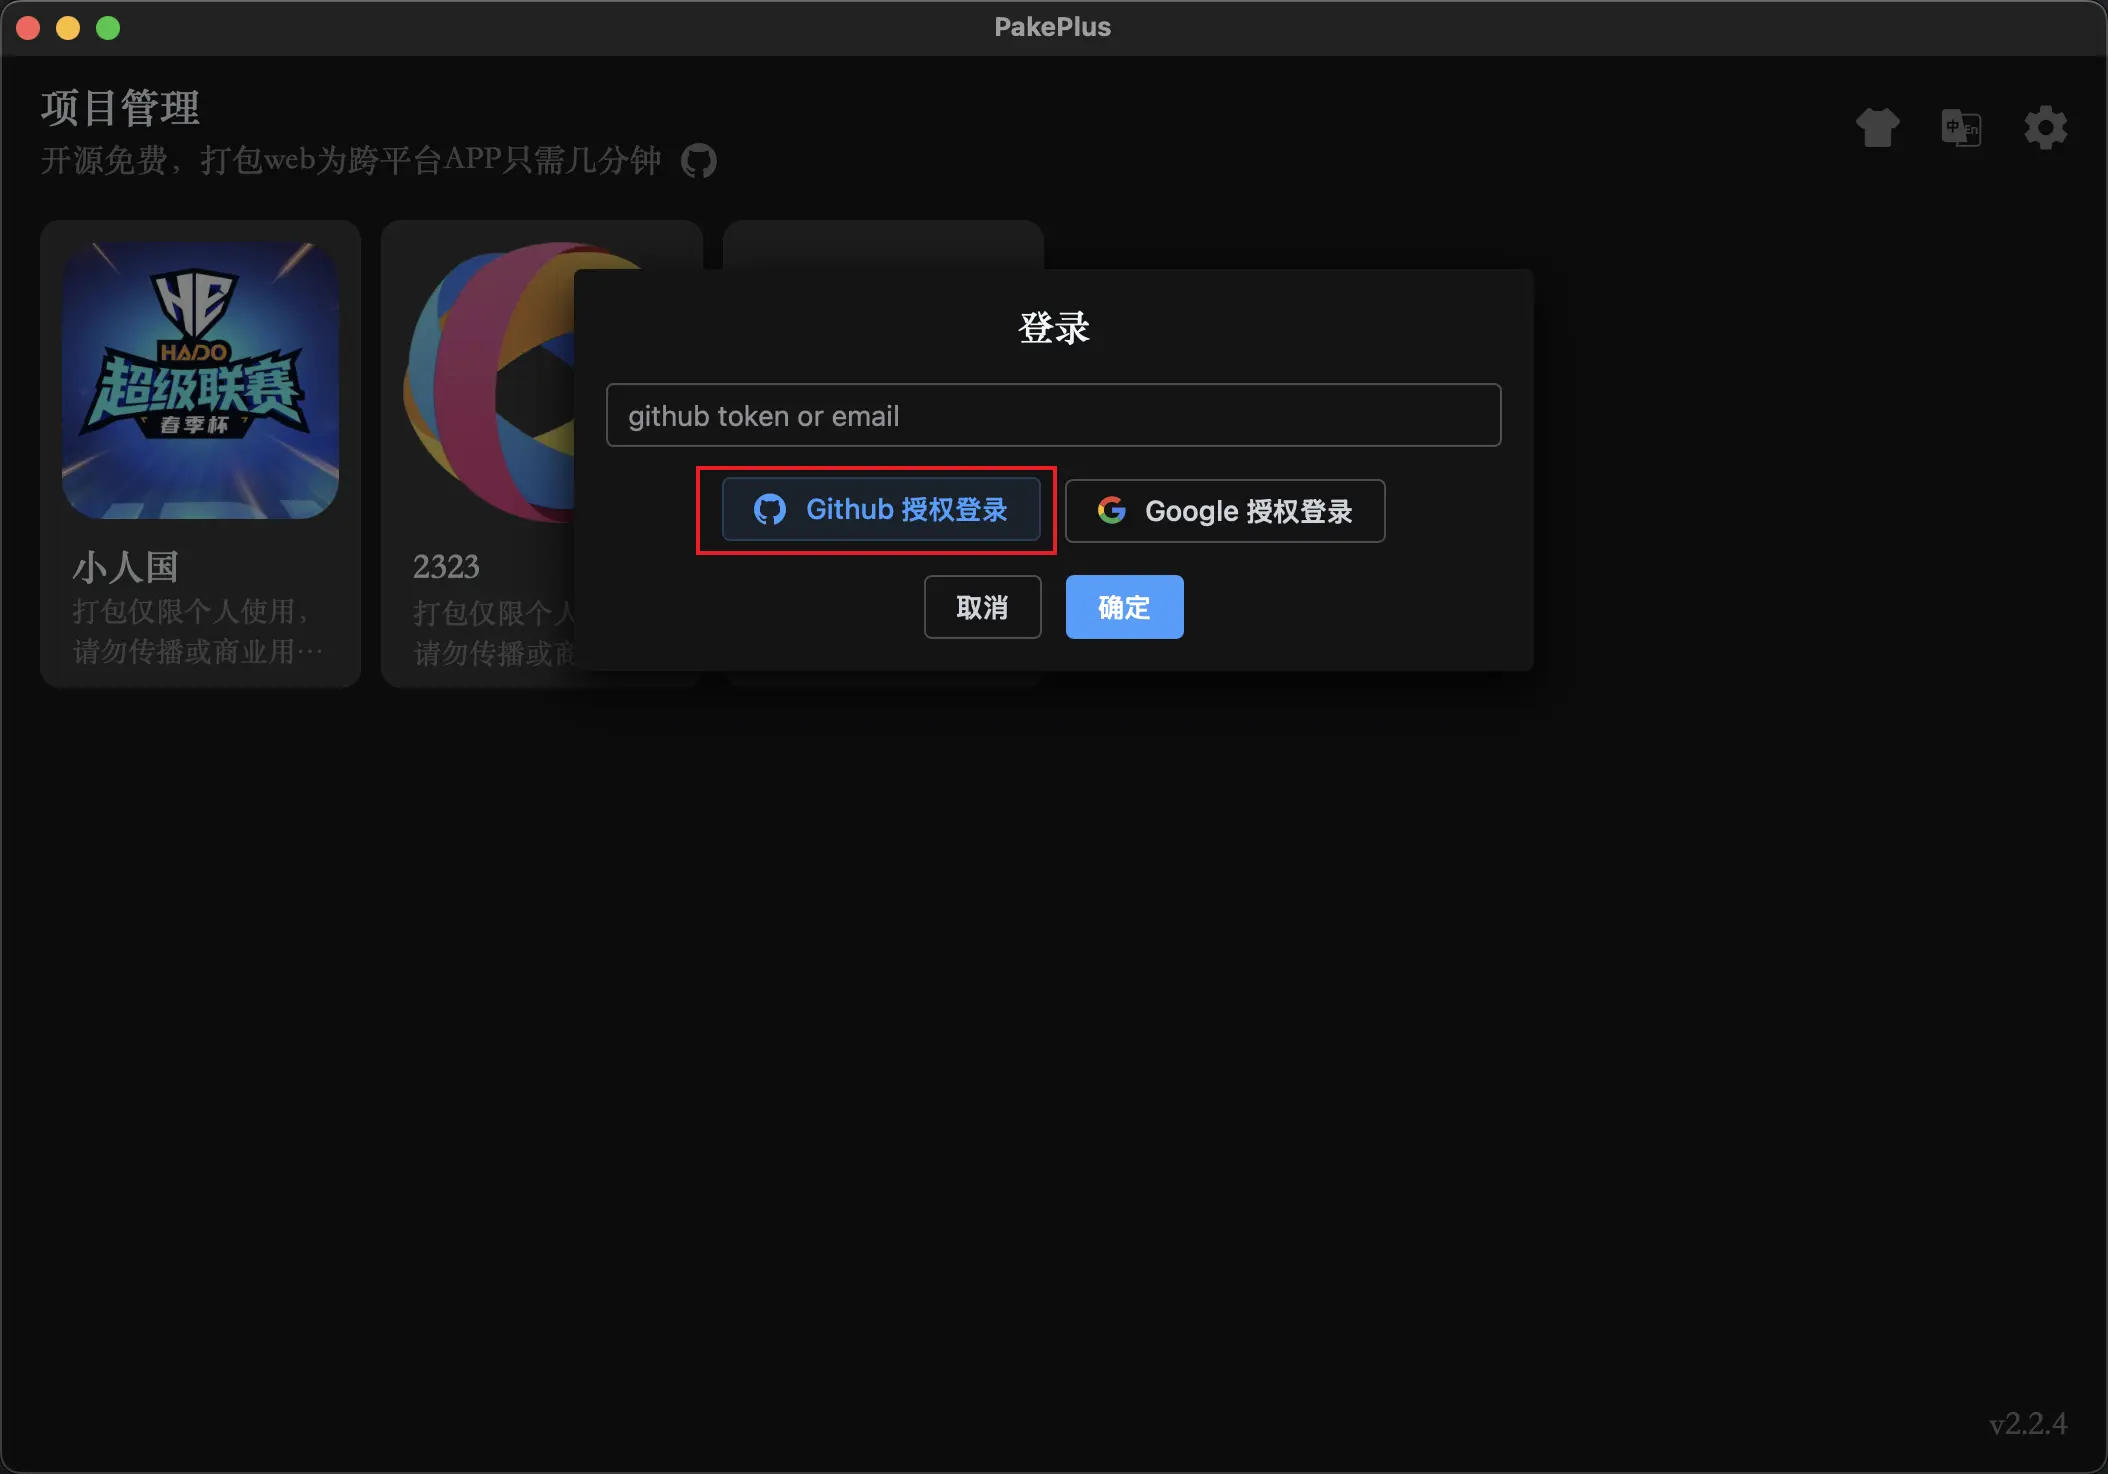Maximize the PakePlus window
Viewport: 2108px width, 1474px height.
(108, 28)
